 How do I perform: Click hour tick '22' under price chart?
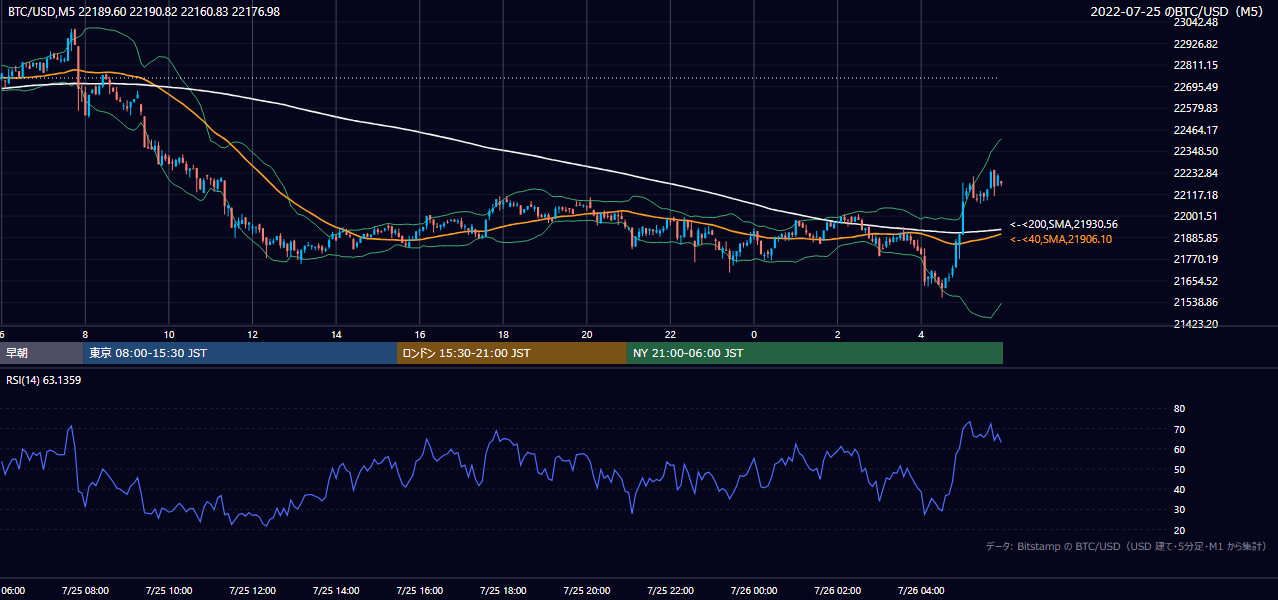pos(670,334)
